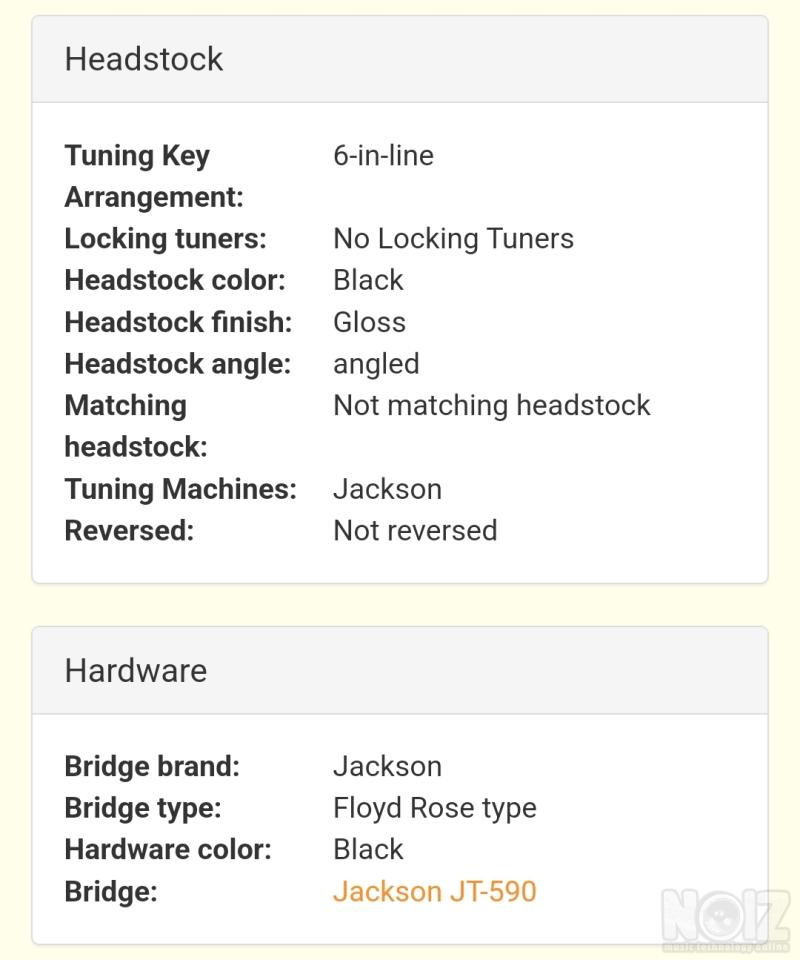Click the Hardware color label
Screen dimensions: 800x960
pos(168,849)
